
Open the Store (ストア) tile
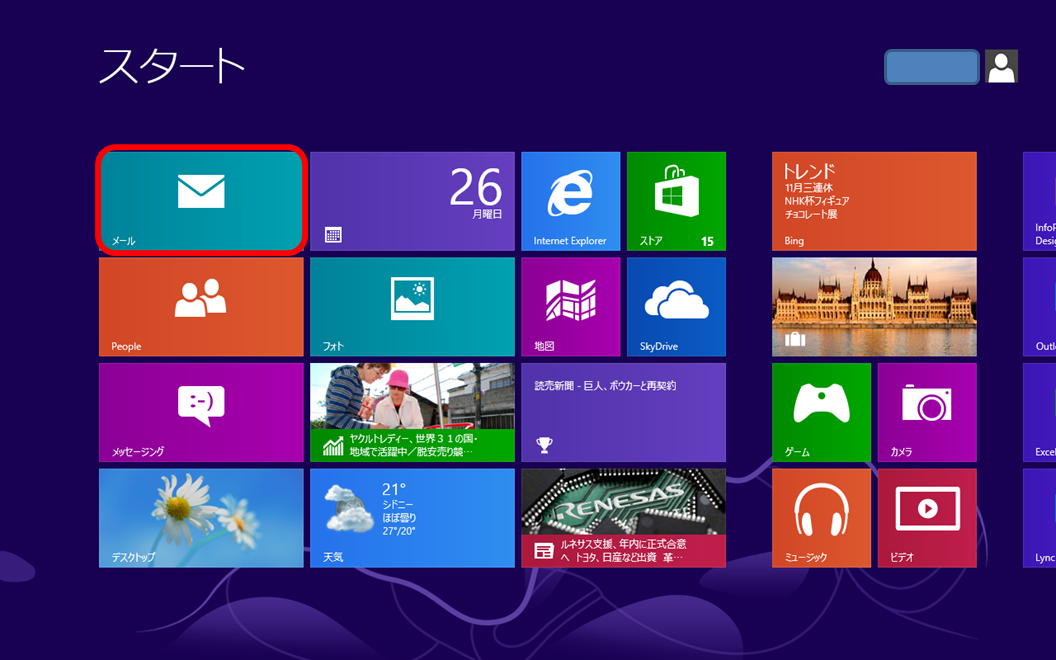tap(676, 200)
